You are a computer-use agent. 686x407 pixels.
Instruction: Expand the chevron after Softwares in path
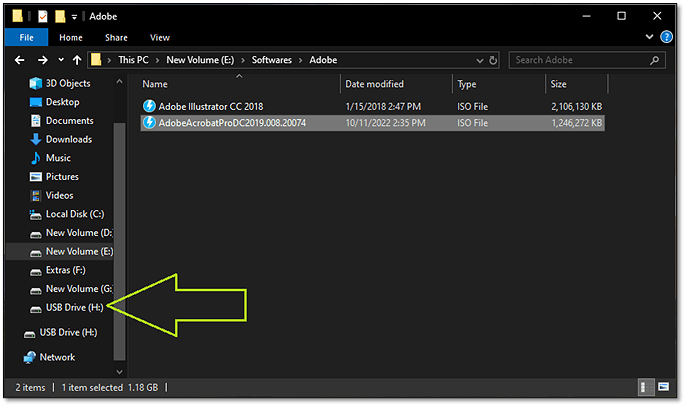[301, 60]
